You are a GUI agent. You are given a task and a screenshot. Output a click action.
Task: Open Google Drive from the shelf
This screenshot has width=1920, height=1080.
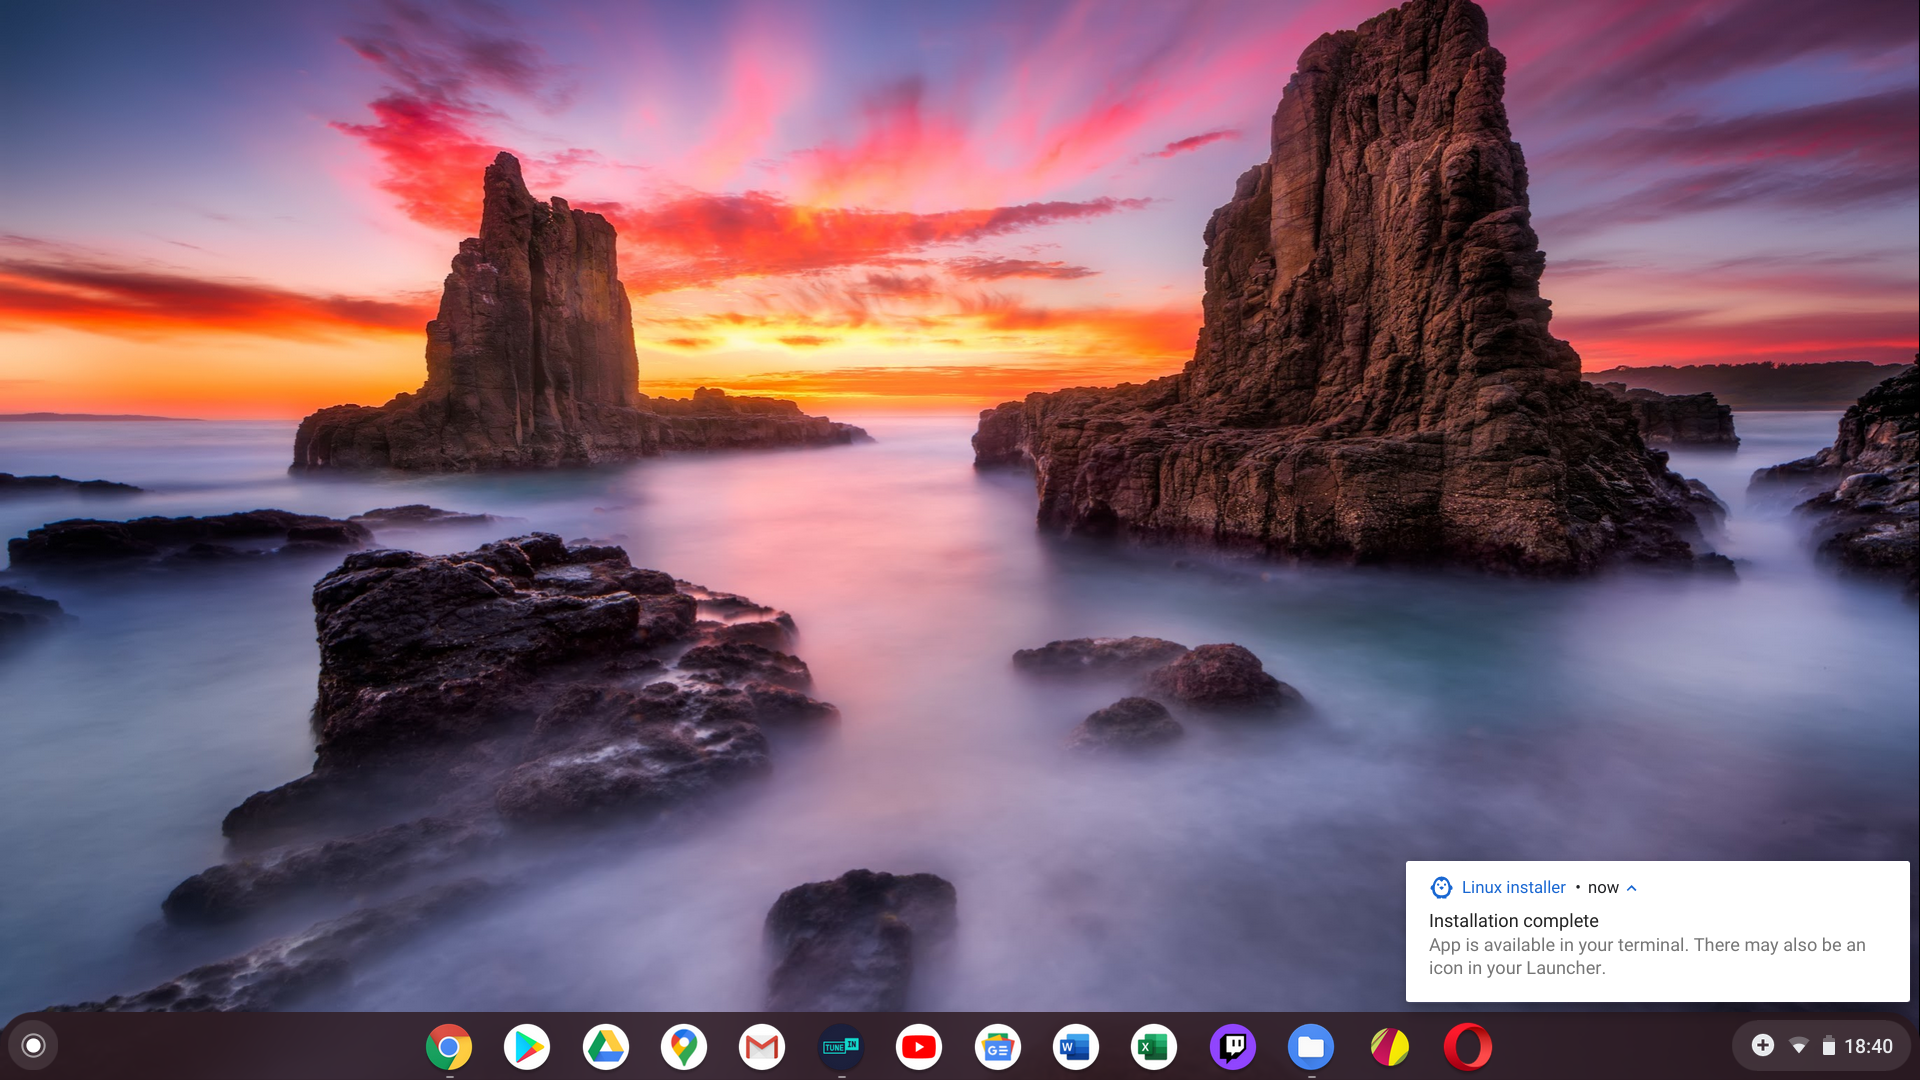point(606,1047)
